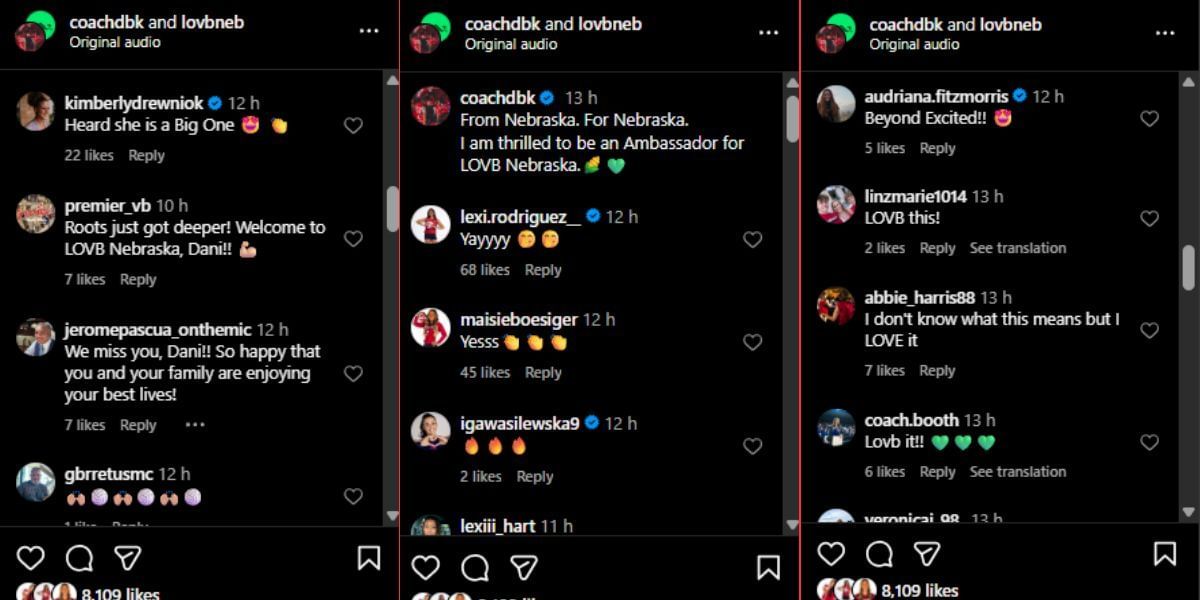Open post options via the three-dot menu
1200x600 pixels.
coord(370,30)
